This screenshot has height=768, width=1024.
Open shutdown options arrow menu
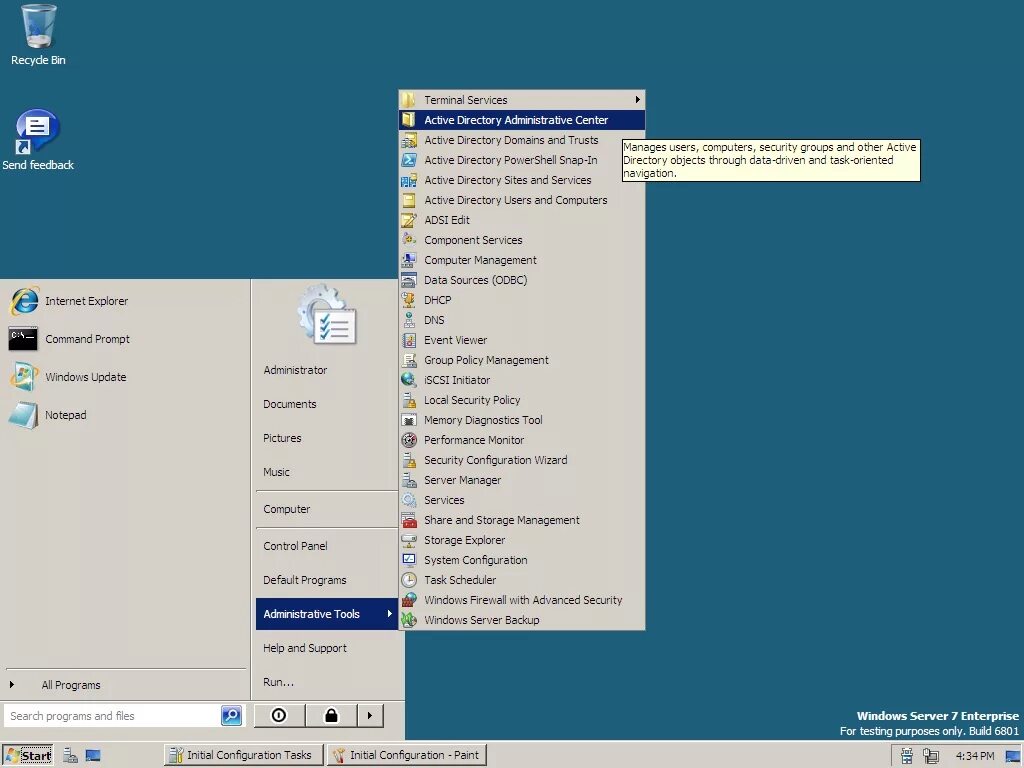[370, 716]
